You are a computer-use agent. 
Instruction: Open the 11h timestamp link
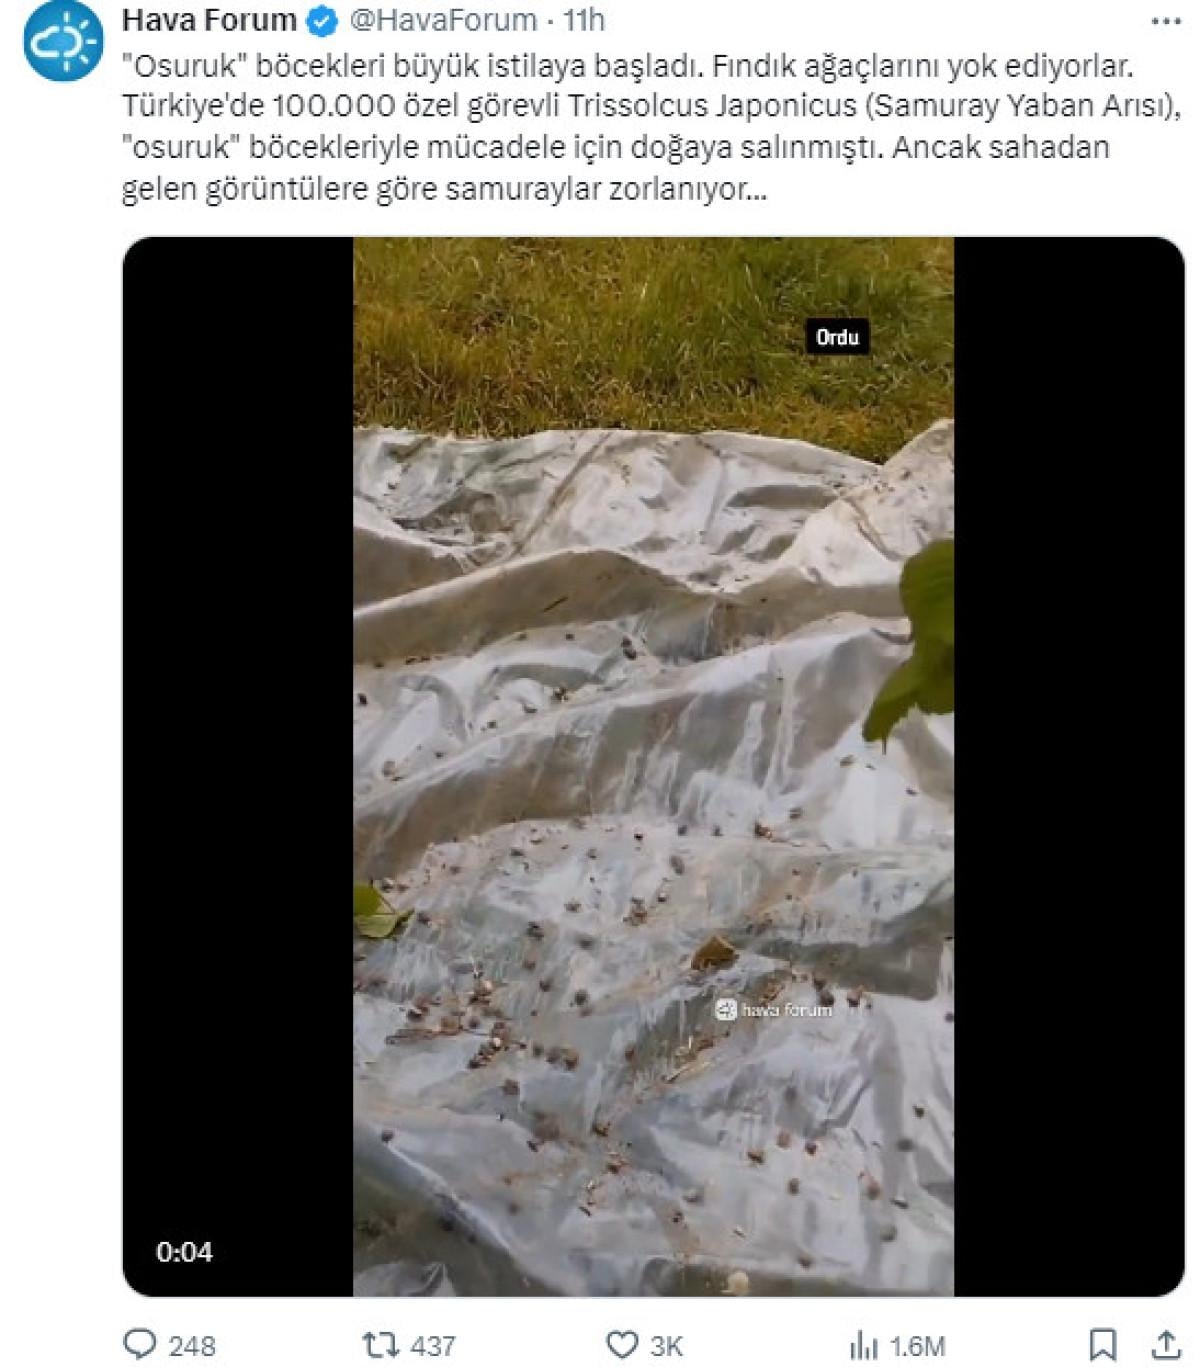coord(584,20)
